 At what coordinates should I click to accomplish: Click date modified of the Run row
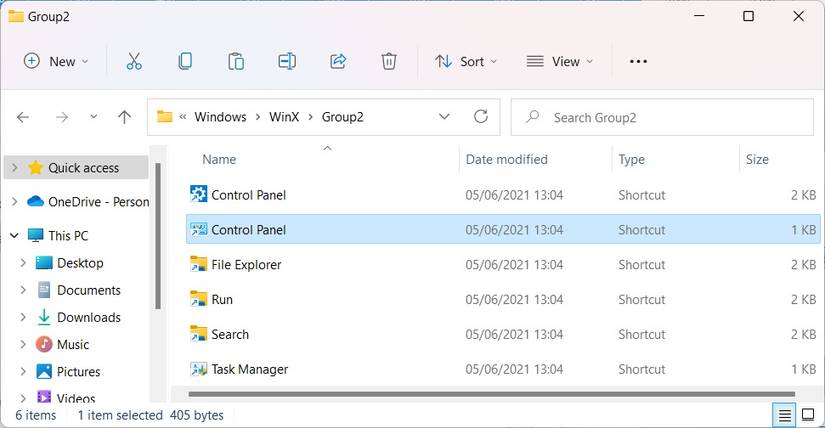click(514, 300)
